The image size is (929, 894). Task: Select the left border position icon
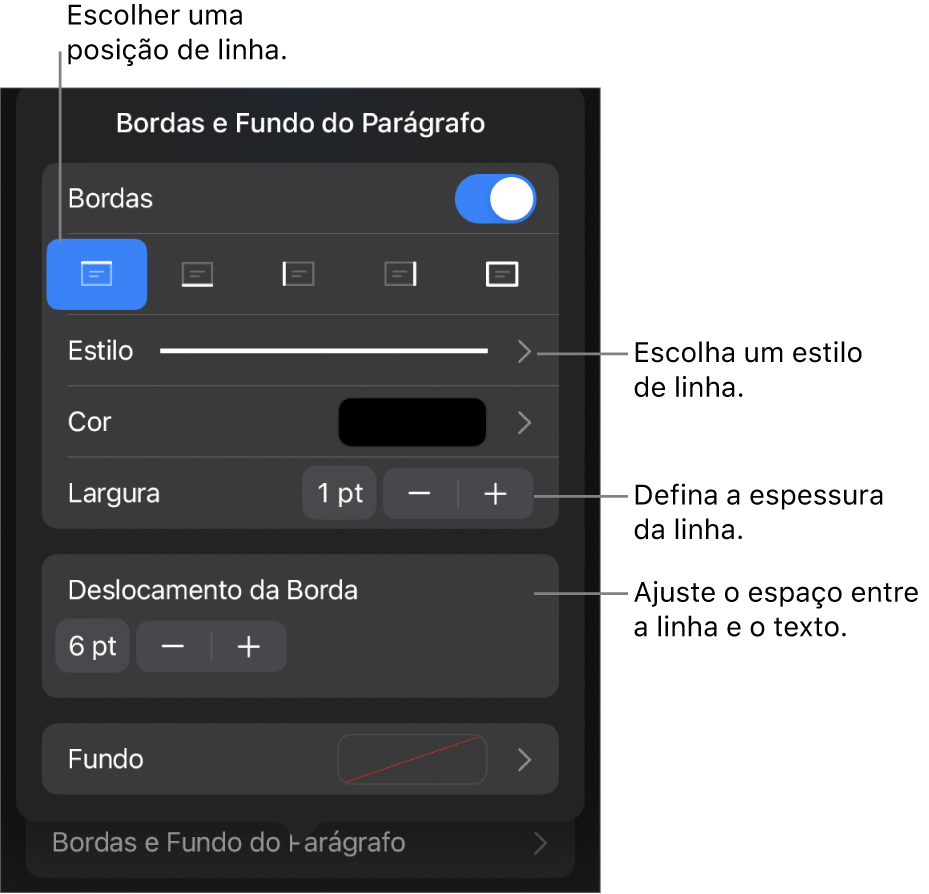(299, 274)
